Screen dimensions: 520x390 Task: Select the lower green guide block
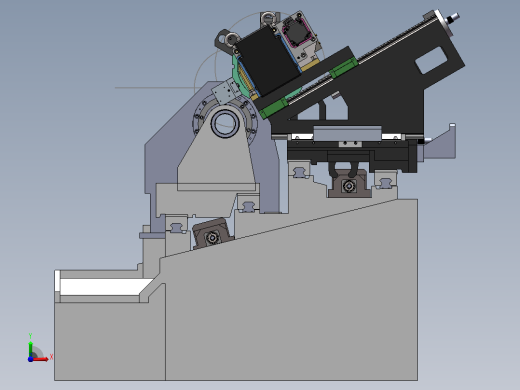(273, 108)
